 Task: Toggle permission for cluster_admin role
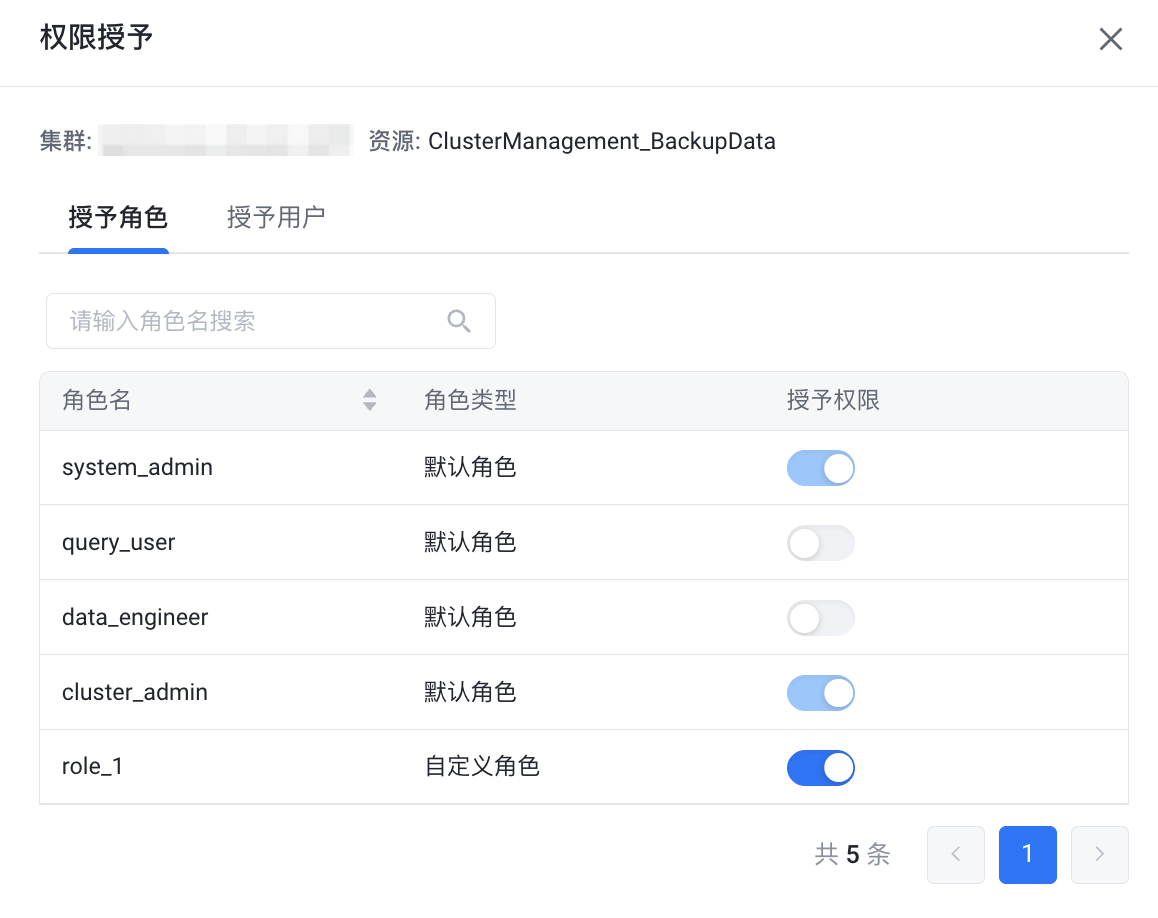tap(820, 693)
